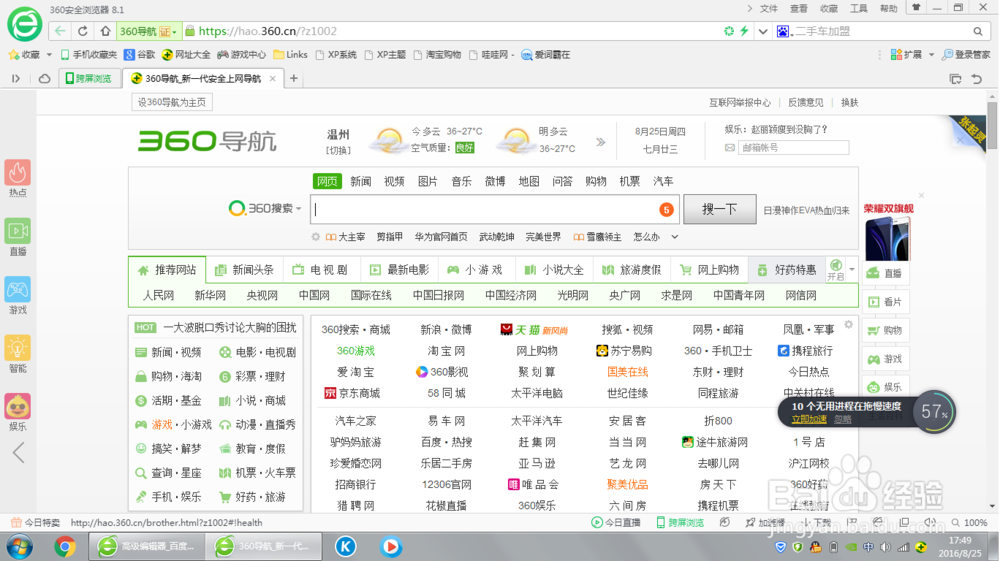Open 小游戏 category tab
This screenshot has height=561, width=1000.
pos(476,270)
